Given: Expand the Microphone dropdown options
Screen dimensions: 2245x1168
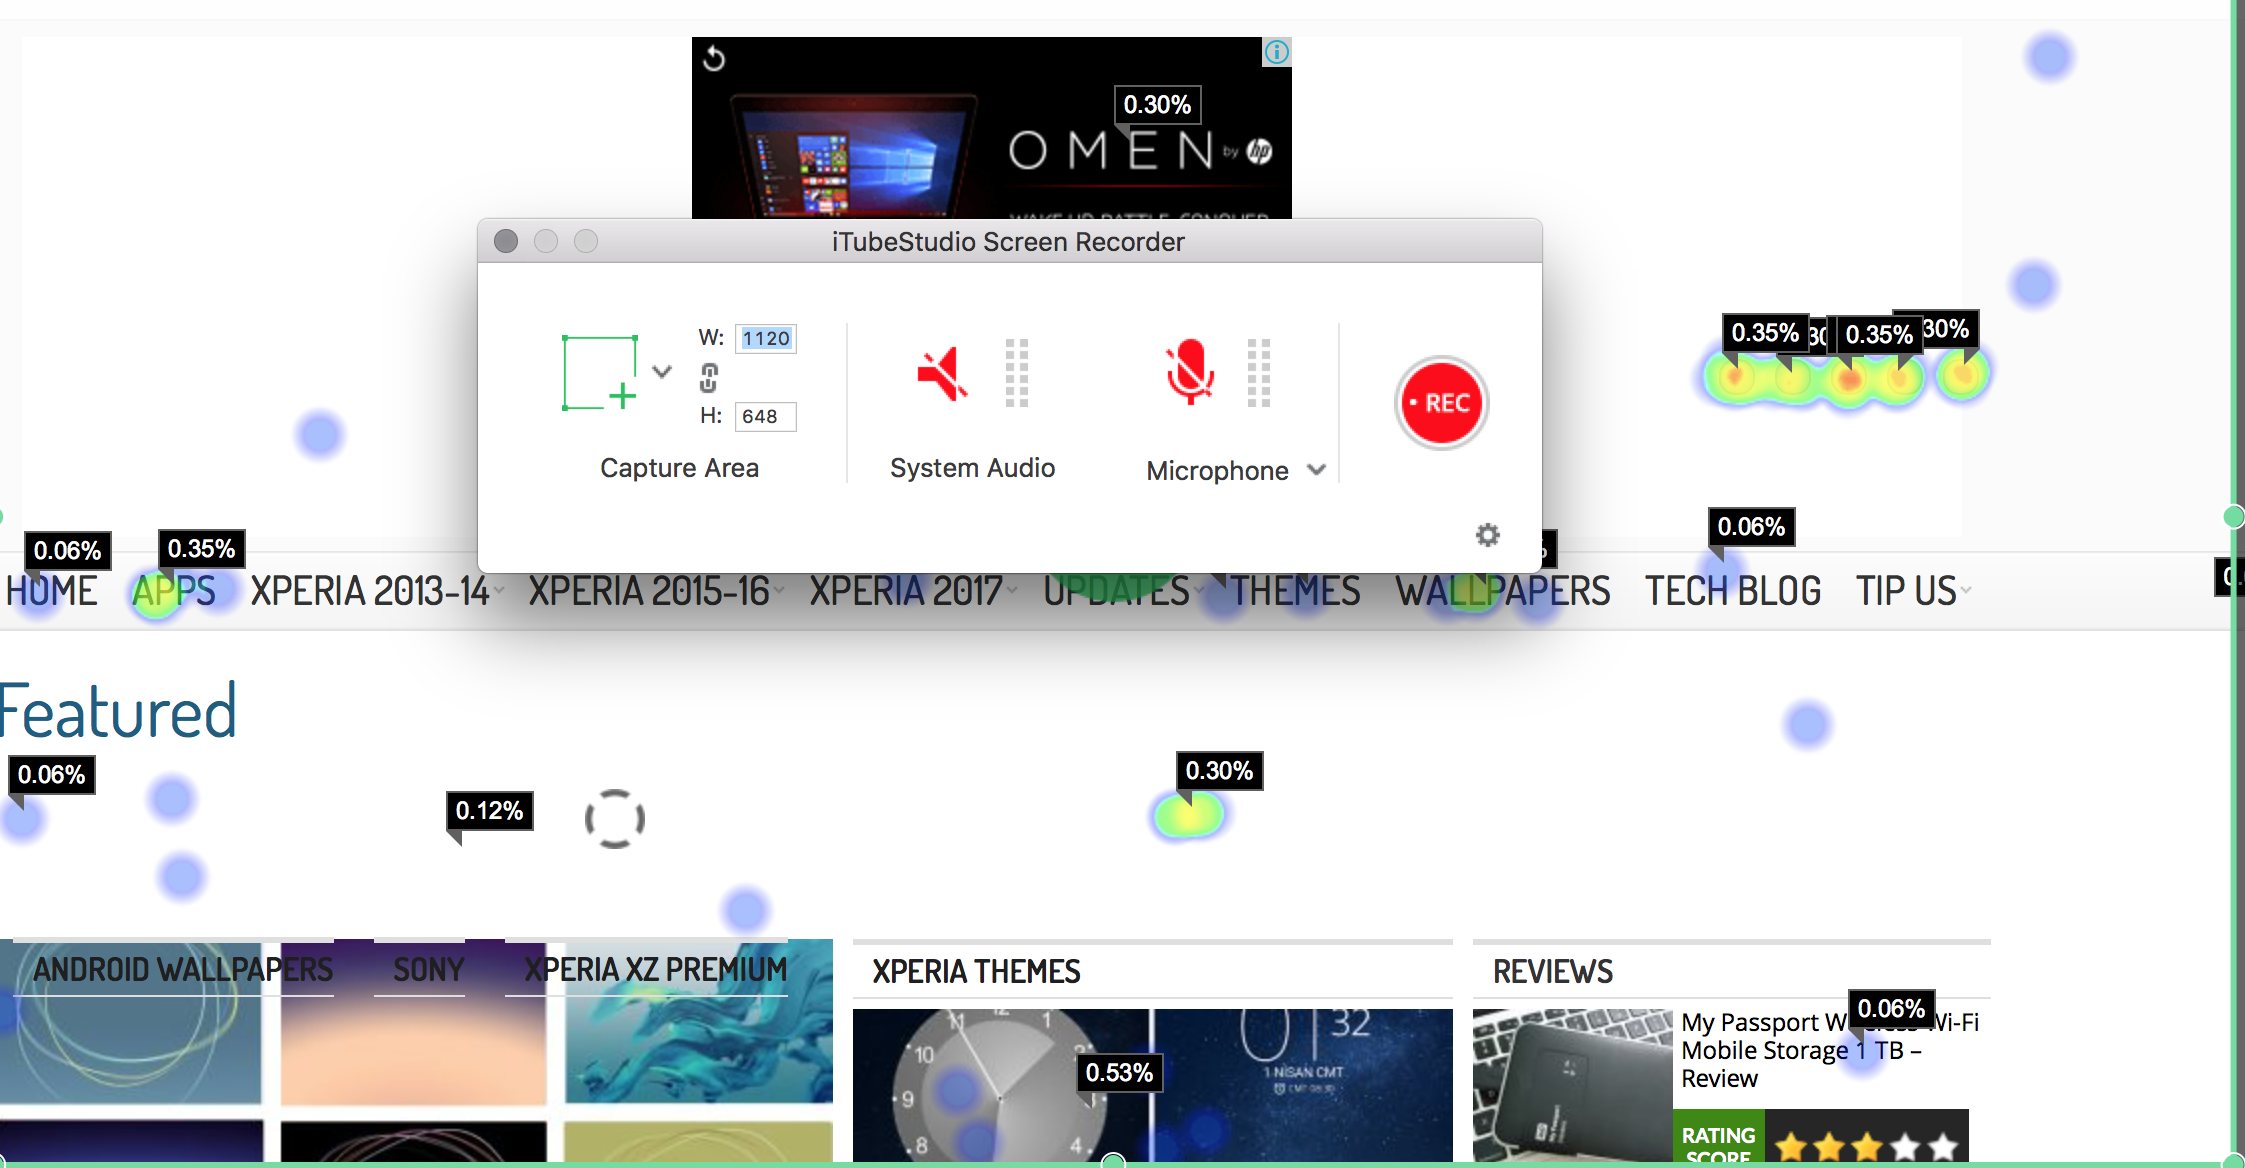Looking at the screenshot, I should pos(1314,469).
